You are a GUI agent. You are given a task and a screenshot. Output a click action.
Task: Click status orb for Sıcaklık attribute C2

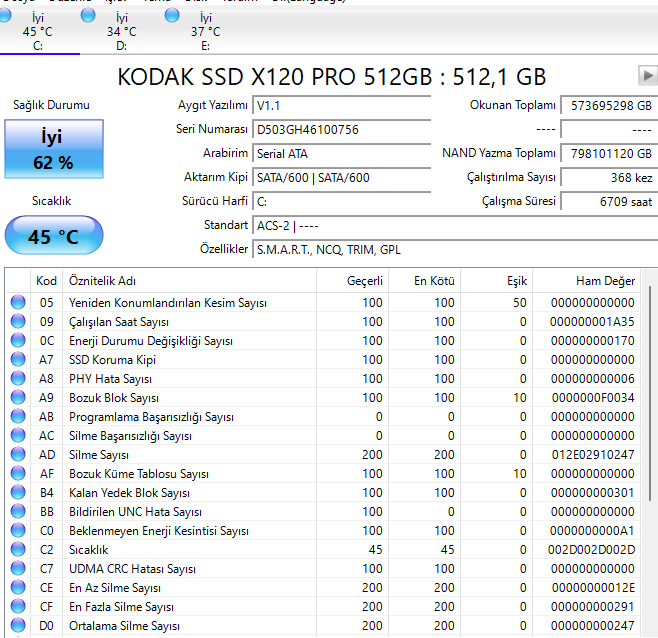[18, 549]
